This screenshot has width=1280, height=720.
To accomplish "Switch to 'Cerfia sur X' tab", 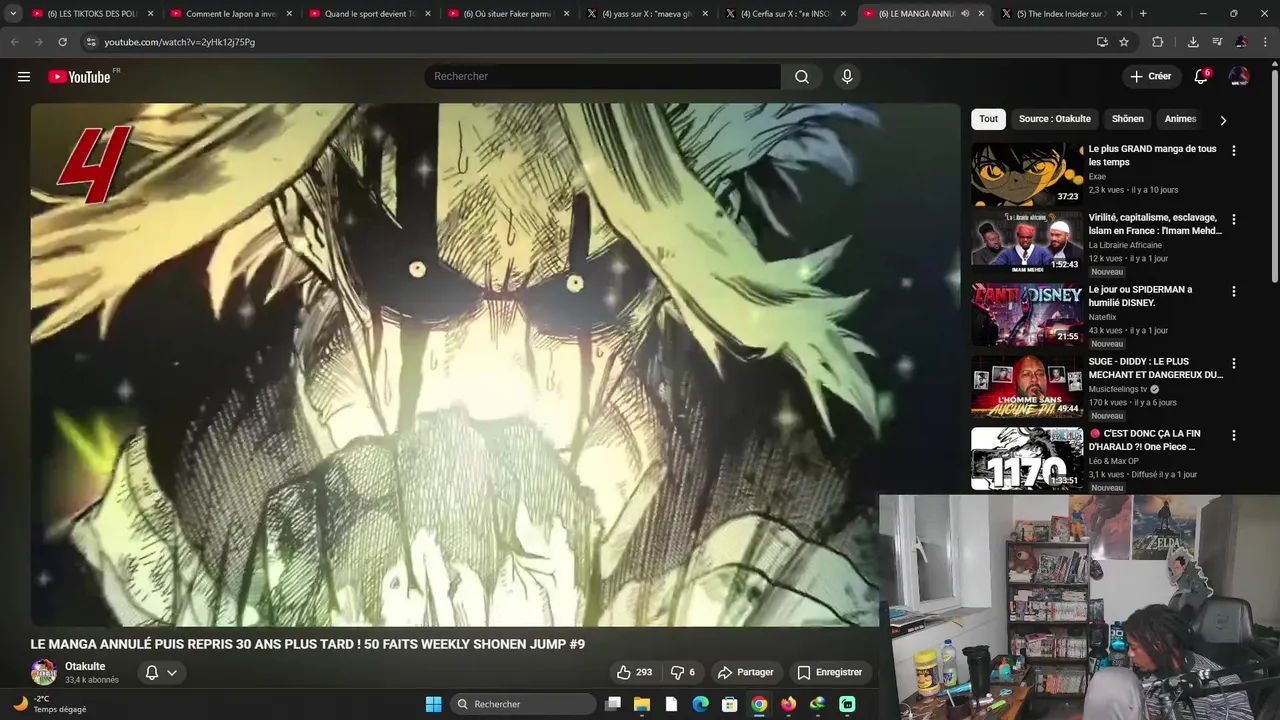I will pyautogui.click(x=786, y=14).
